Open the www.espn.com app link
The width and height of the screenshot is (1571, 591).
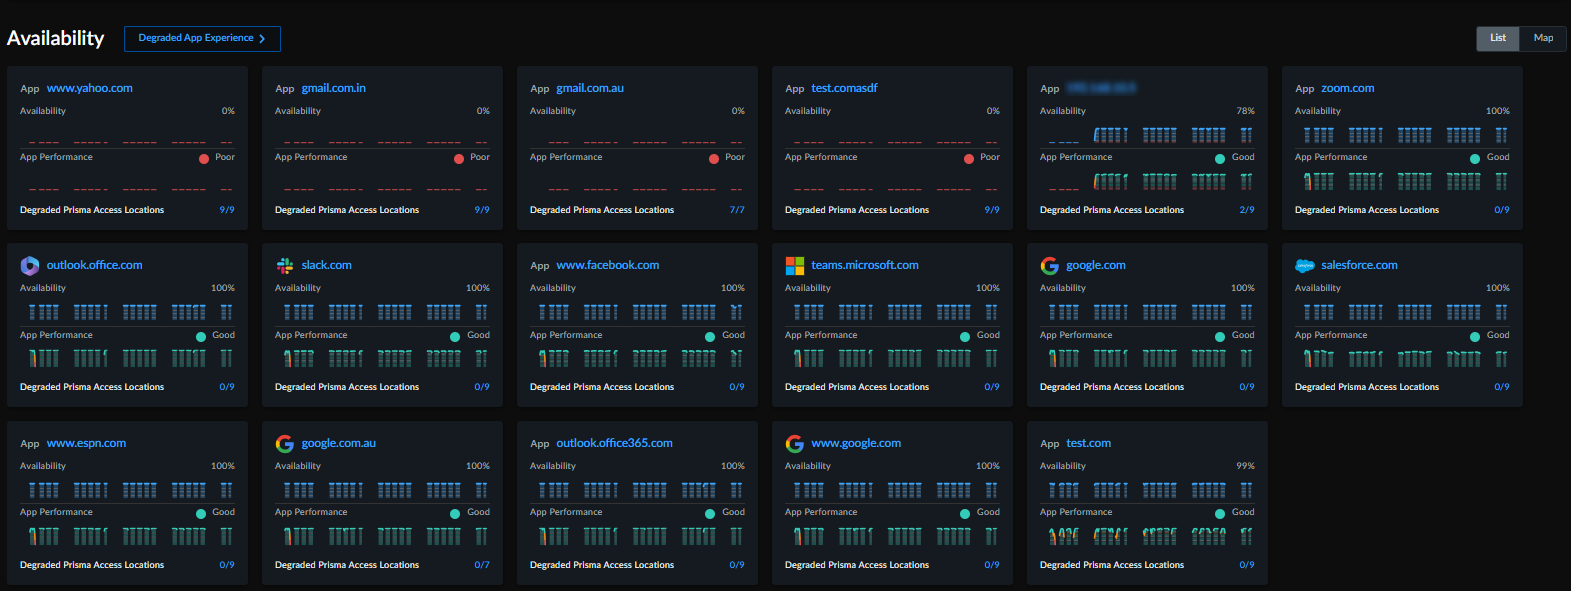86,443
